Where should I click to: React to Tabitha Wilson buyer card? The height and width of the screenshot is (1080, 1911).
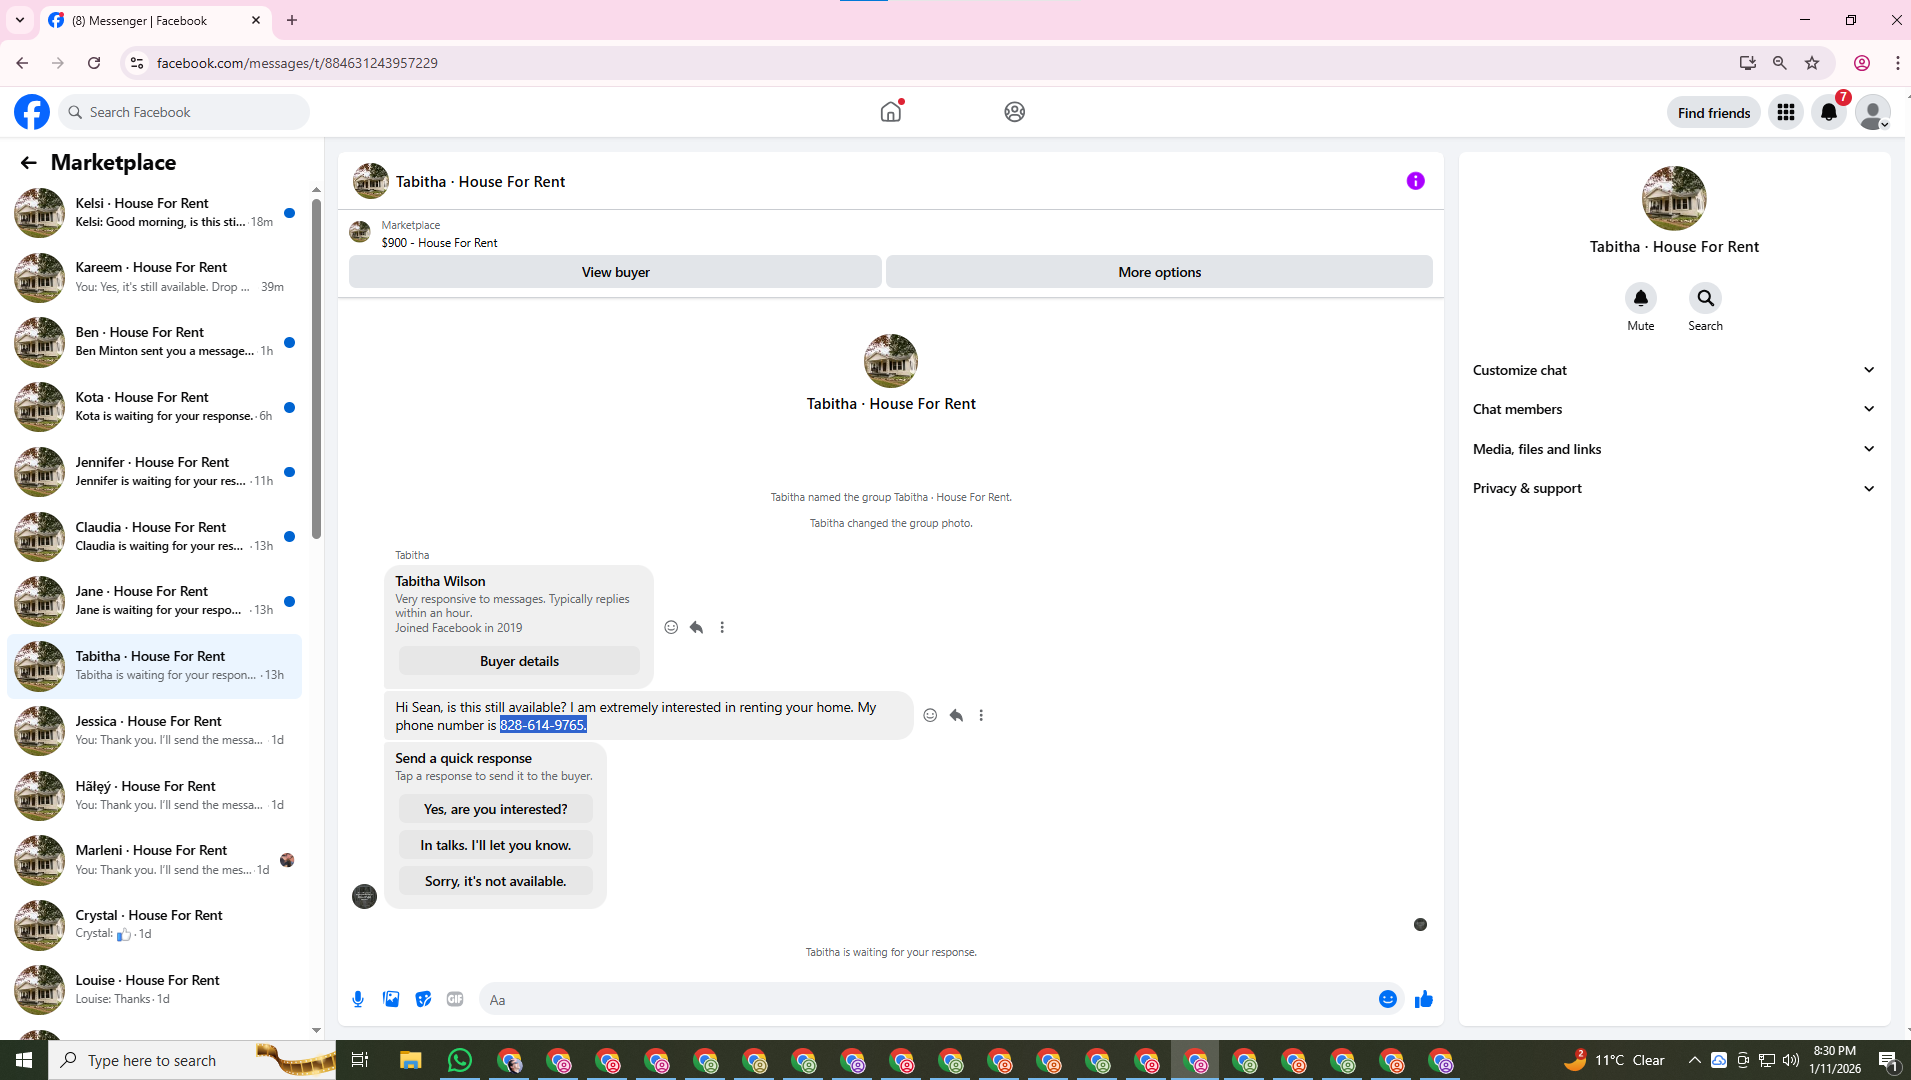pyautogui.click(x=671, y=627)
